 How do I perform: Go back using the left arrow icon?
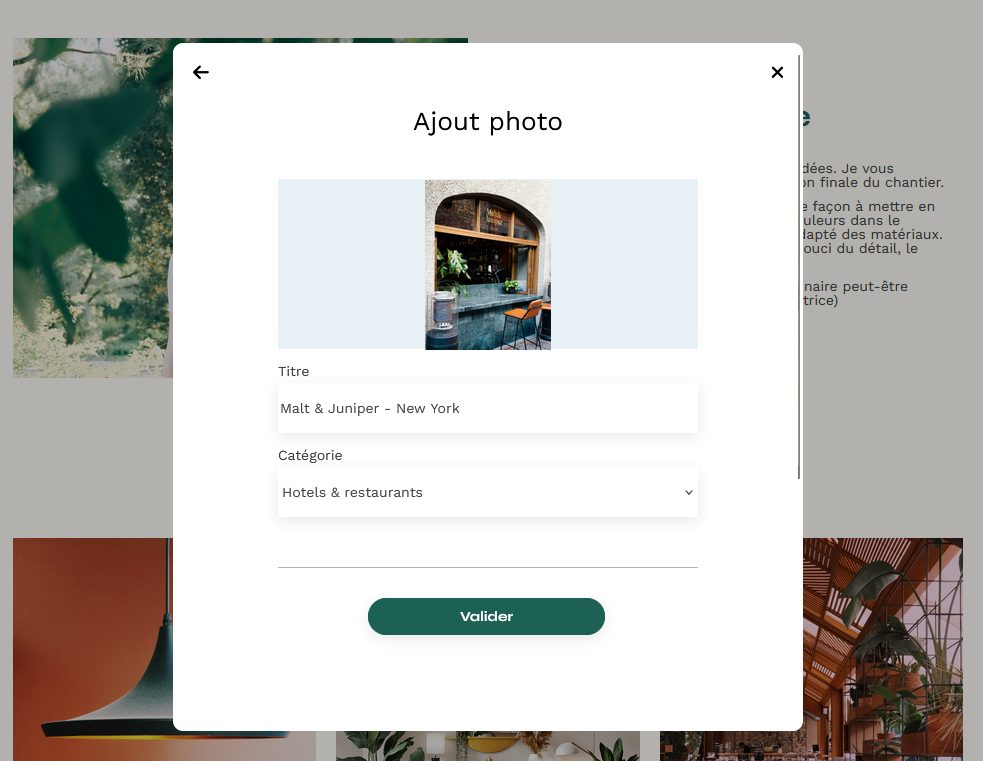(201, 72)
